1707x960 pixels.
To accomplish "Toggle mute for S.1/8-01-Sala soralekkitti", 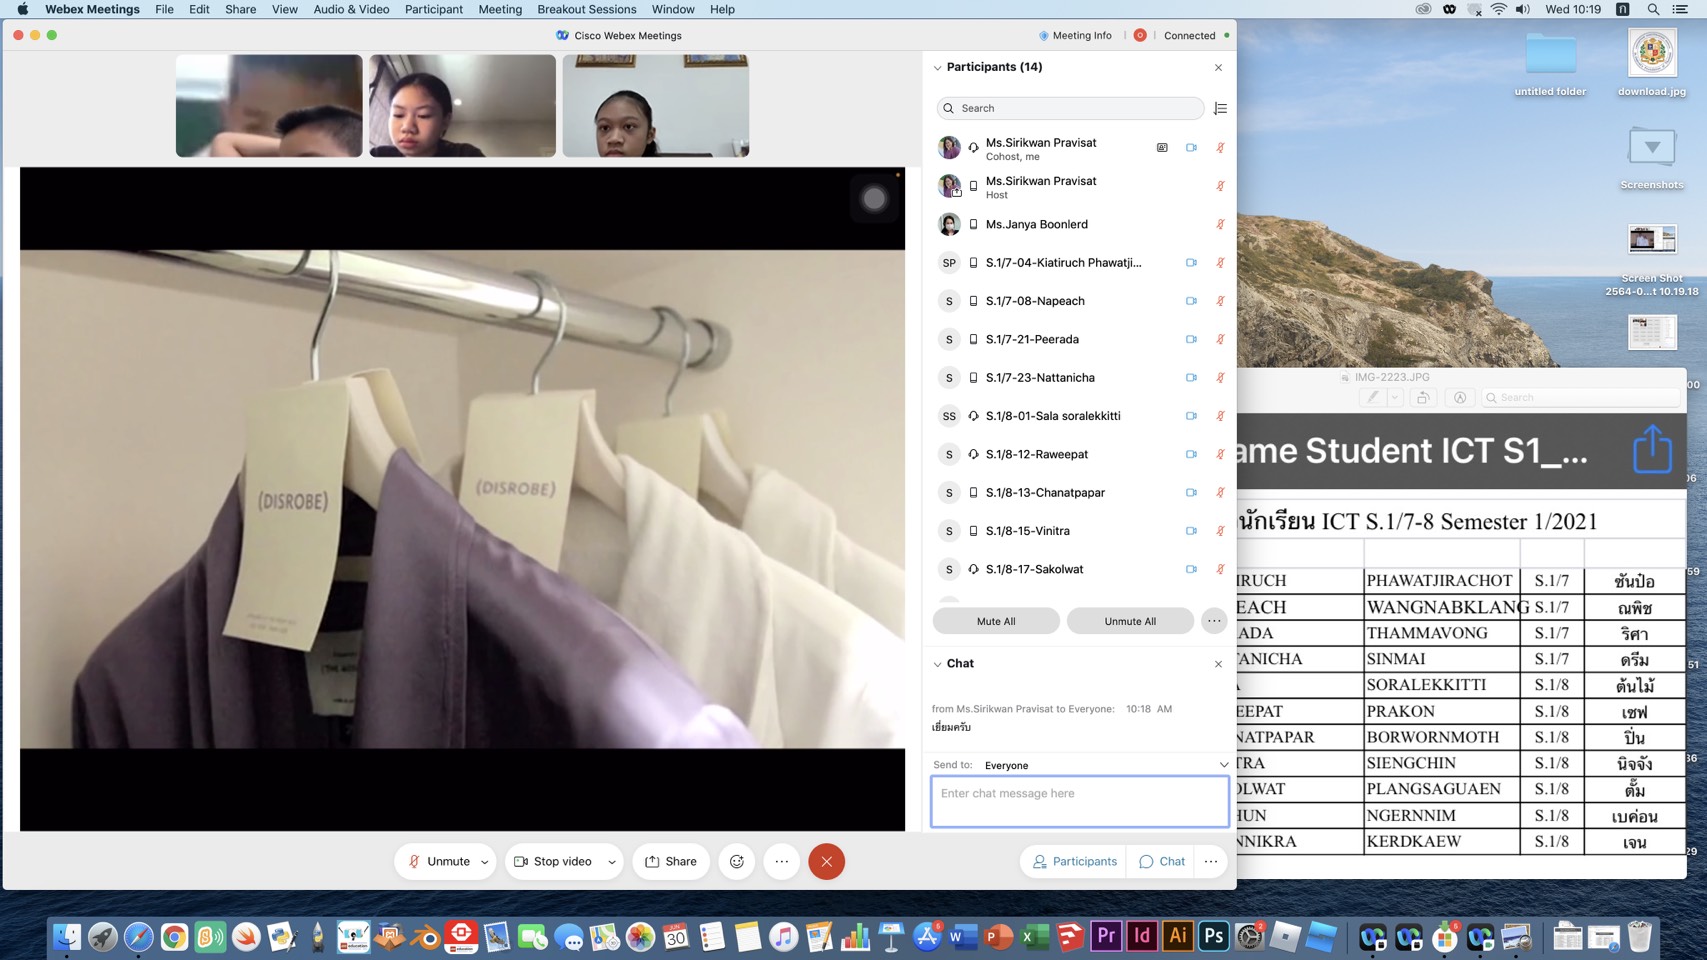I will coord(1220,416).
